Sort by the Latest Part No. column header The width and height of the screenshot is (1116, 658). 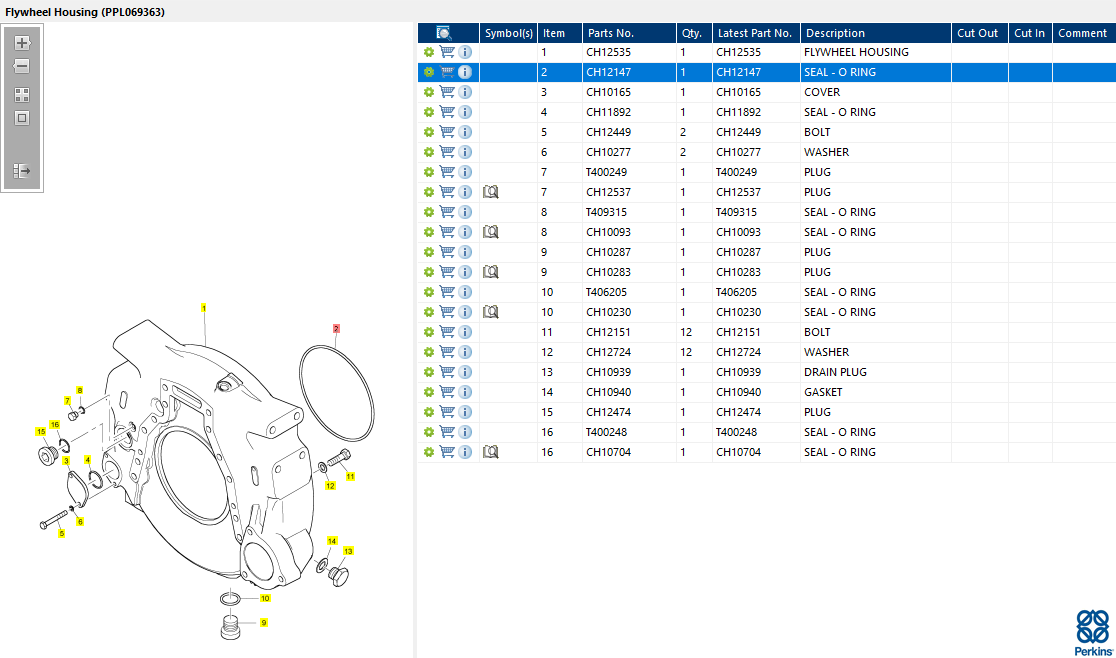pos(756,33)
